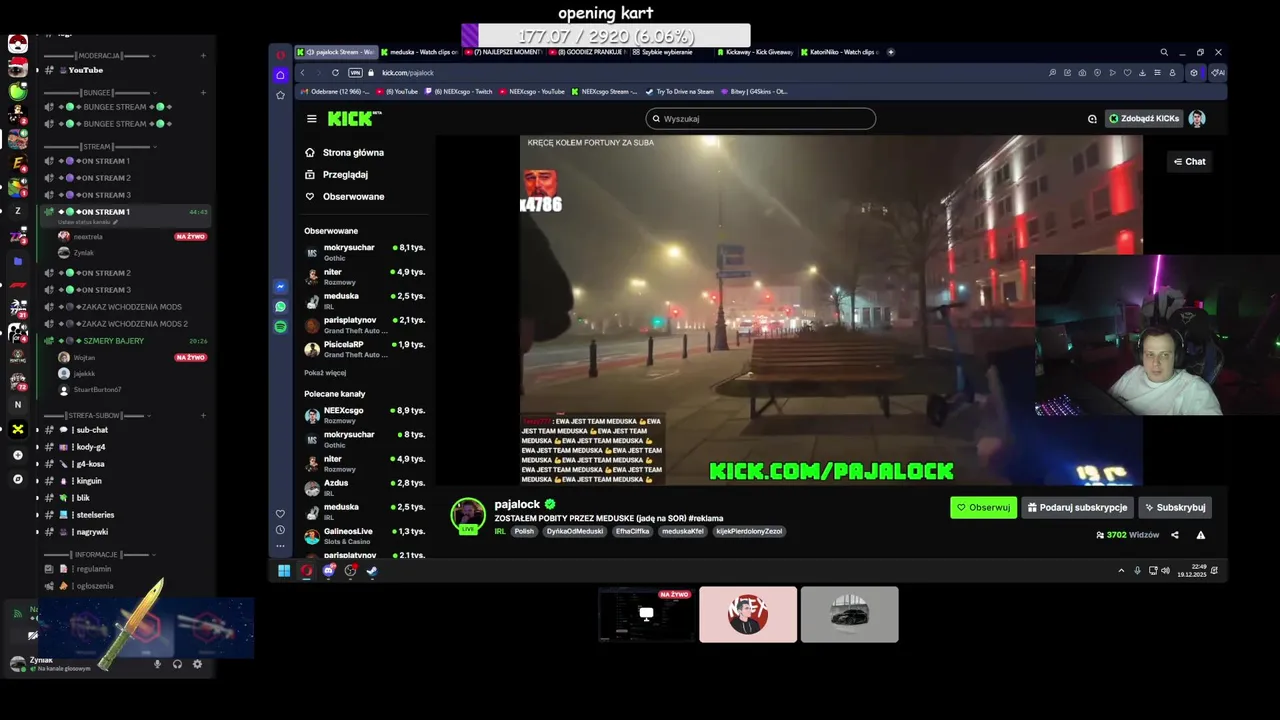Open the Kick hamburger menu icon

[311, 118]
